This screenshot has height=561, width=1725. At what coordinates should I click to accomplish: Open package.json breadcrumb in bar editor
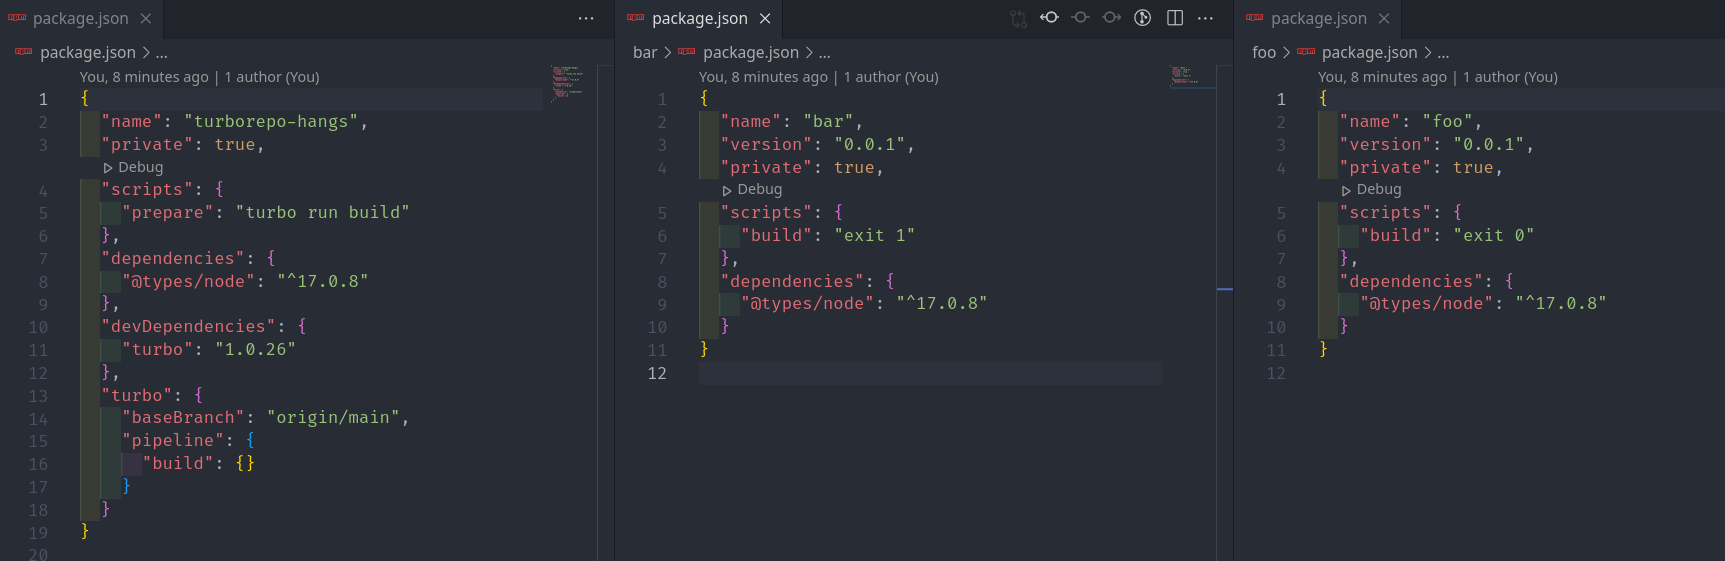pos(751,52)
